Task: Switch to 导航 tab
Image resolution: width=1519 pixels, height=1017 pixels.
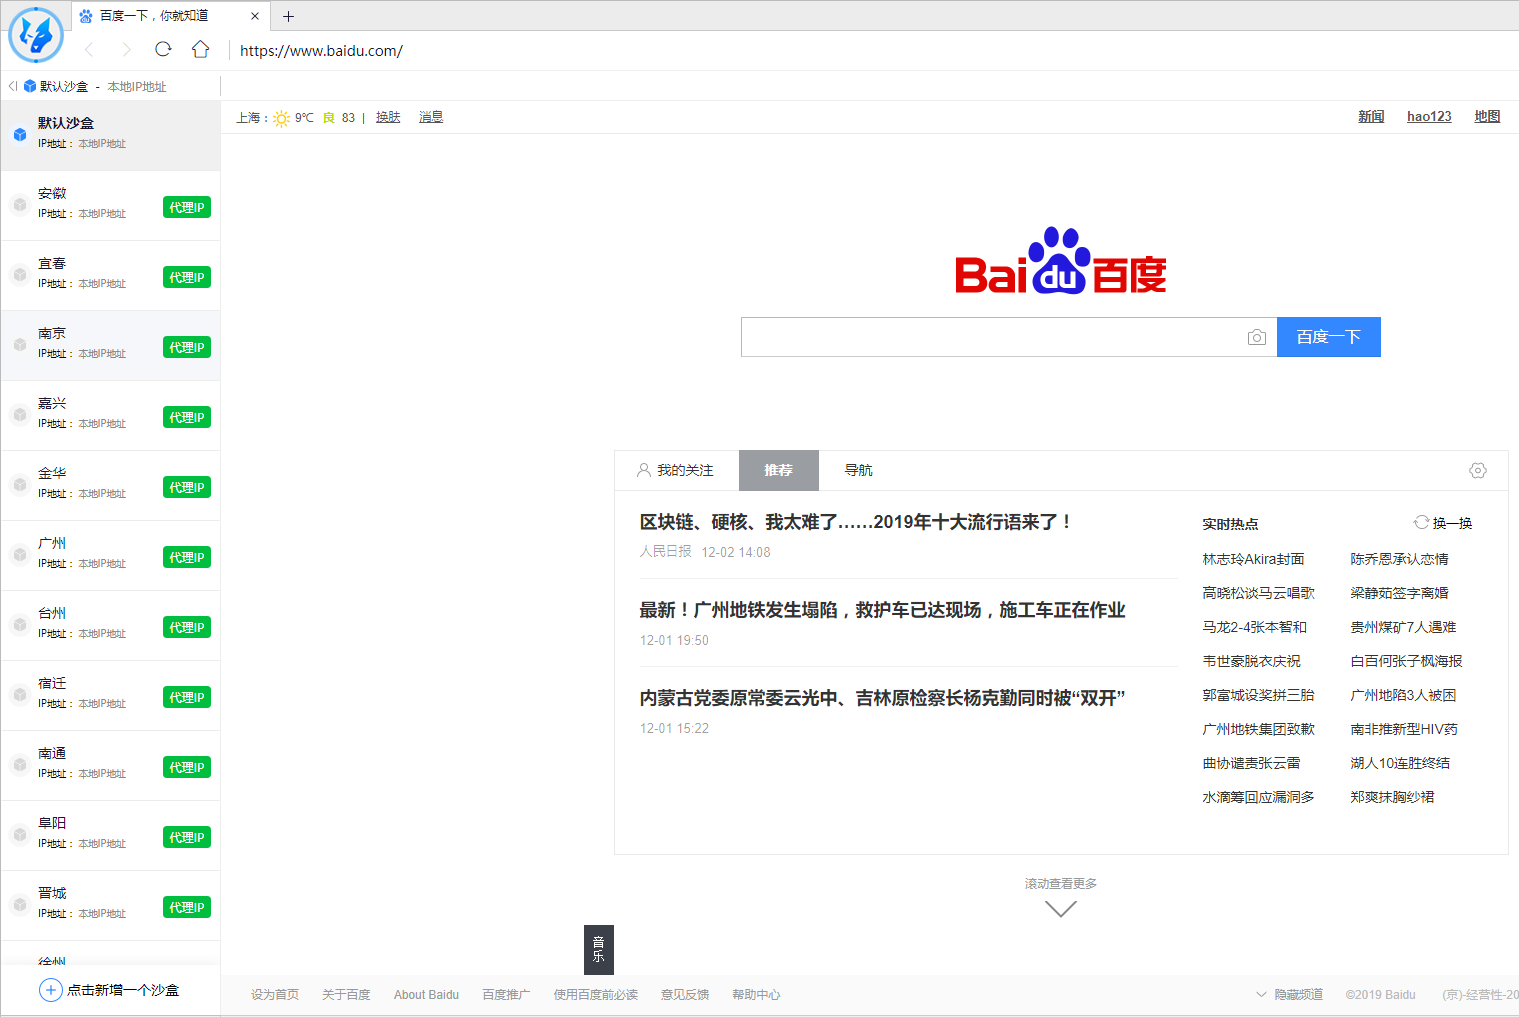Action: point(858,470)
